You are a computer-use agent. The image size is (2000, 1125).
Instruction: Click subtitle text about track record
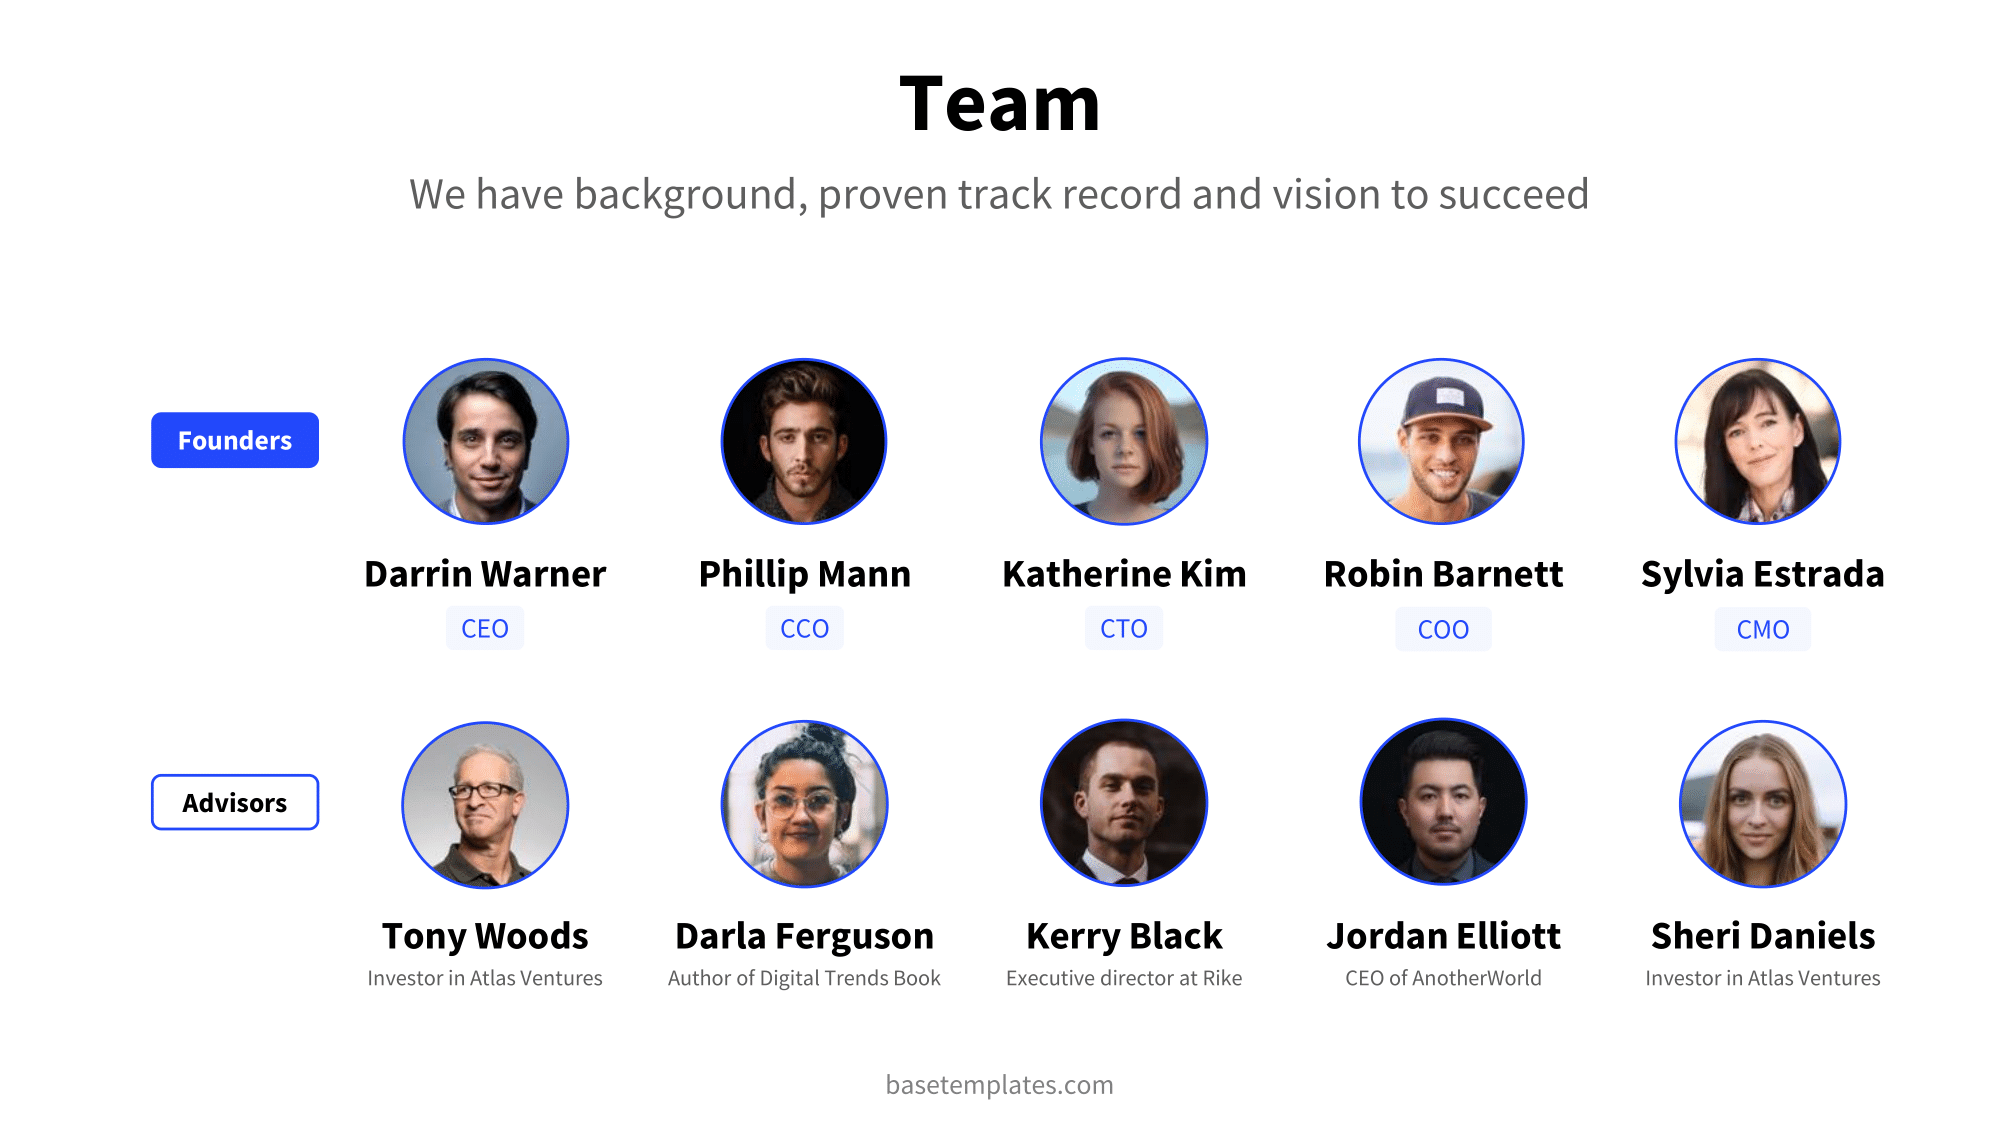(x=1000, y=192)
